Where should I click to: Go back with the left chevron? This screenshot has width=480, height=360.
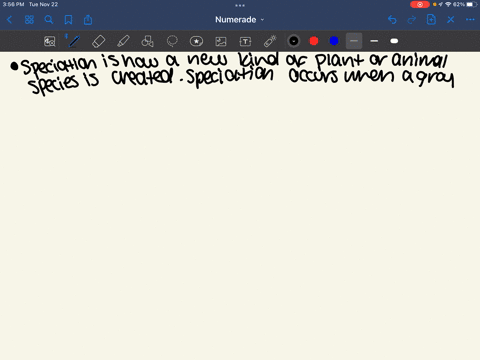point(9,20)
